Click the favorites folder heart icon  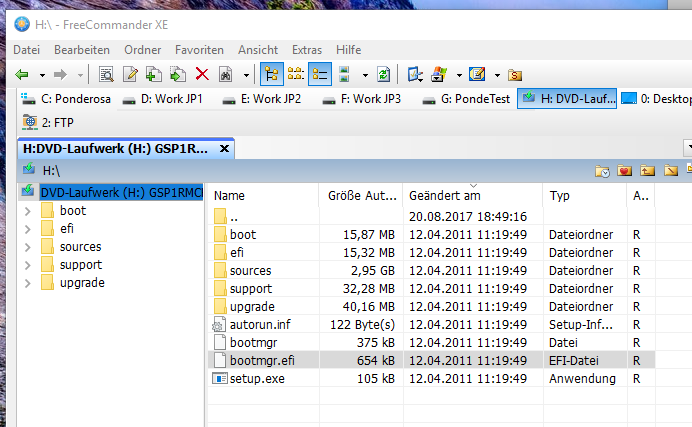tap(624, 170)
